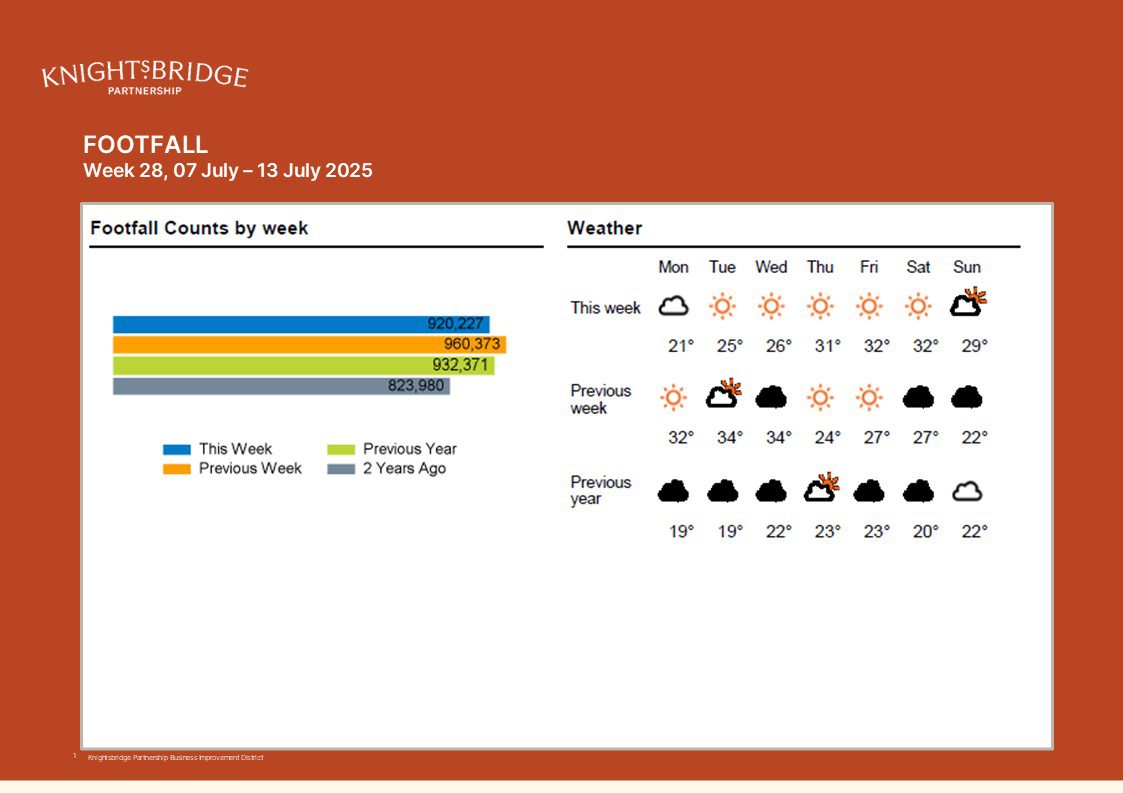Click the This week row label
Screen dimensions: 1123x793
[605, 308]
